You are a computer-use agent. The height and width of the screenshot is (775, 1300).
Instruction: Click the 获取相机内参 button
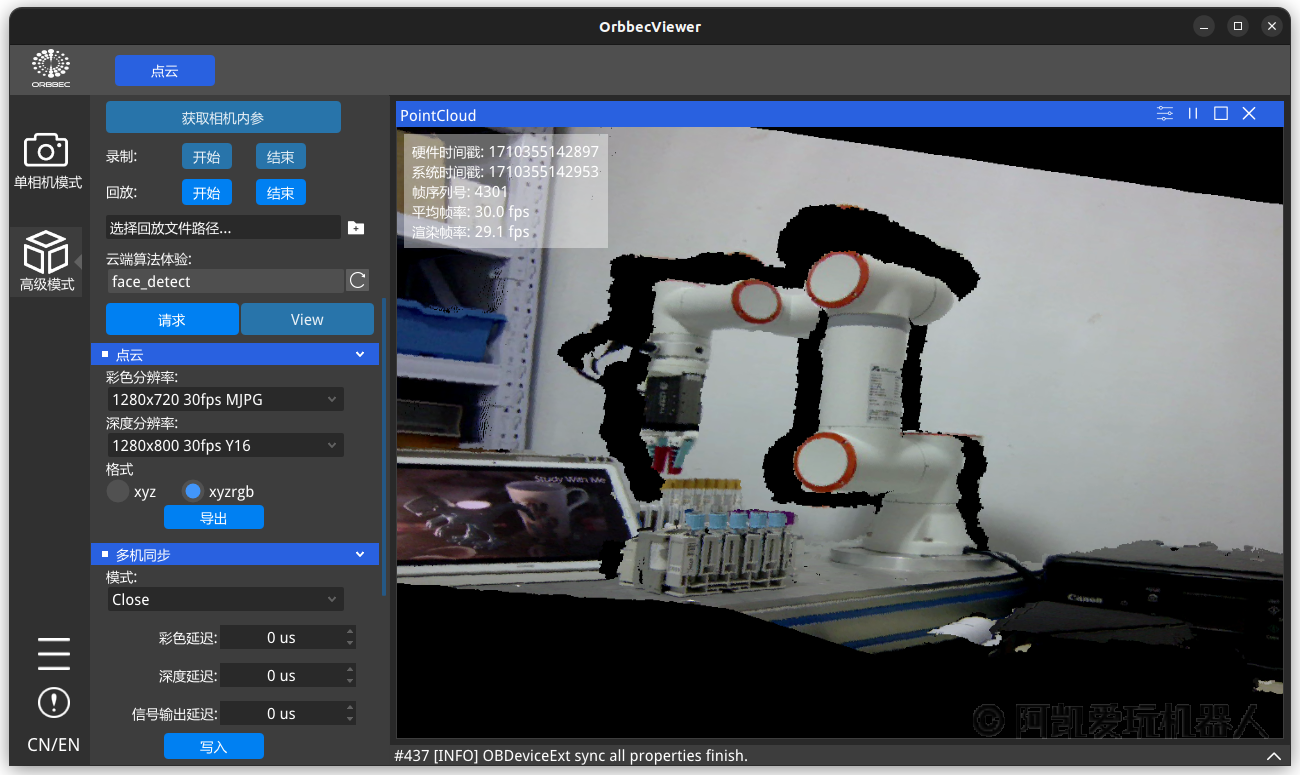pyautogui.click(x=223, y=118)
